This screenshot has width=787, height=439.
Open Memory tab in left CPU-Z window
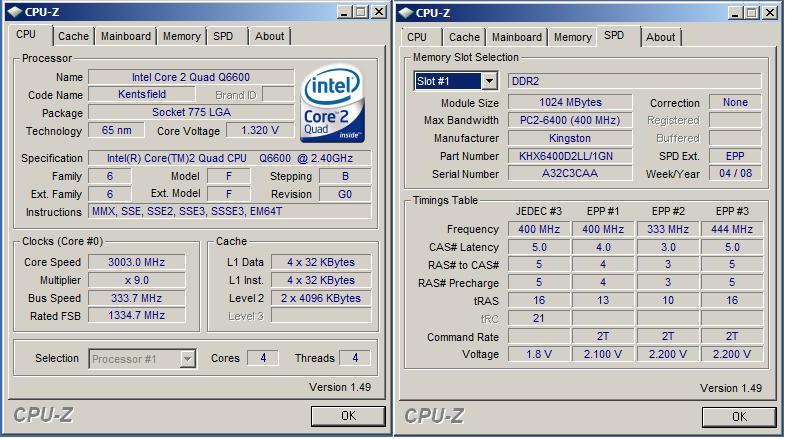[182, 36]
